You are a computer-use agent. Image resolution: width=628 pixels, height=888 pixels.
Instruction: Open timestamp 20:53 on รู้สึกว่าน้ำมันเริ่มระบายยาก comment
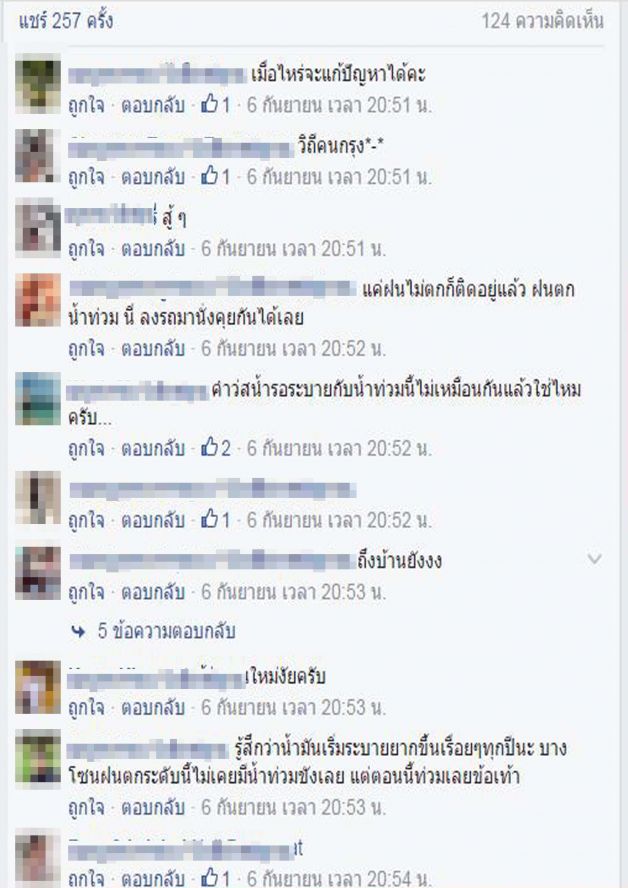[293, 806]
